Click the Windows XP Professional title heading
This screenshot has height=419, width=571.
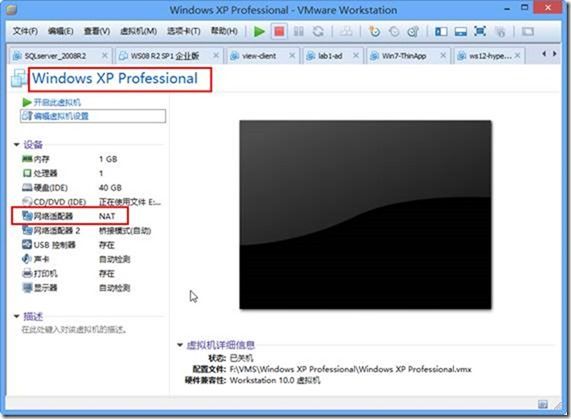(x=115, y=79)
